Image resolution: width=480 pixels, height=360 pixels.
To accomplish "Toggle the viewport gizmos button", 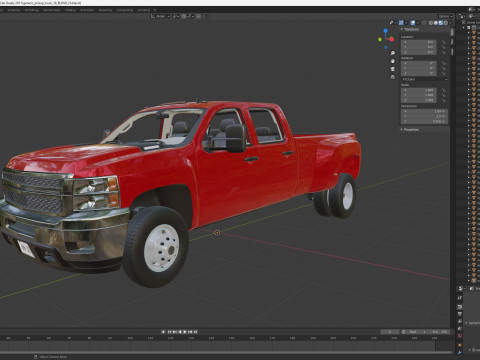I will point(401,23).
